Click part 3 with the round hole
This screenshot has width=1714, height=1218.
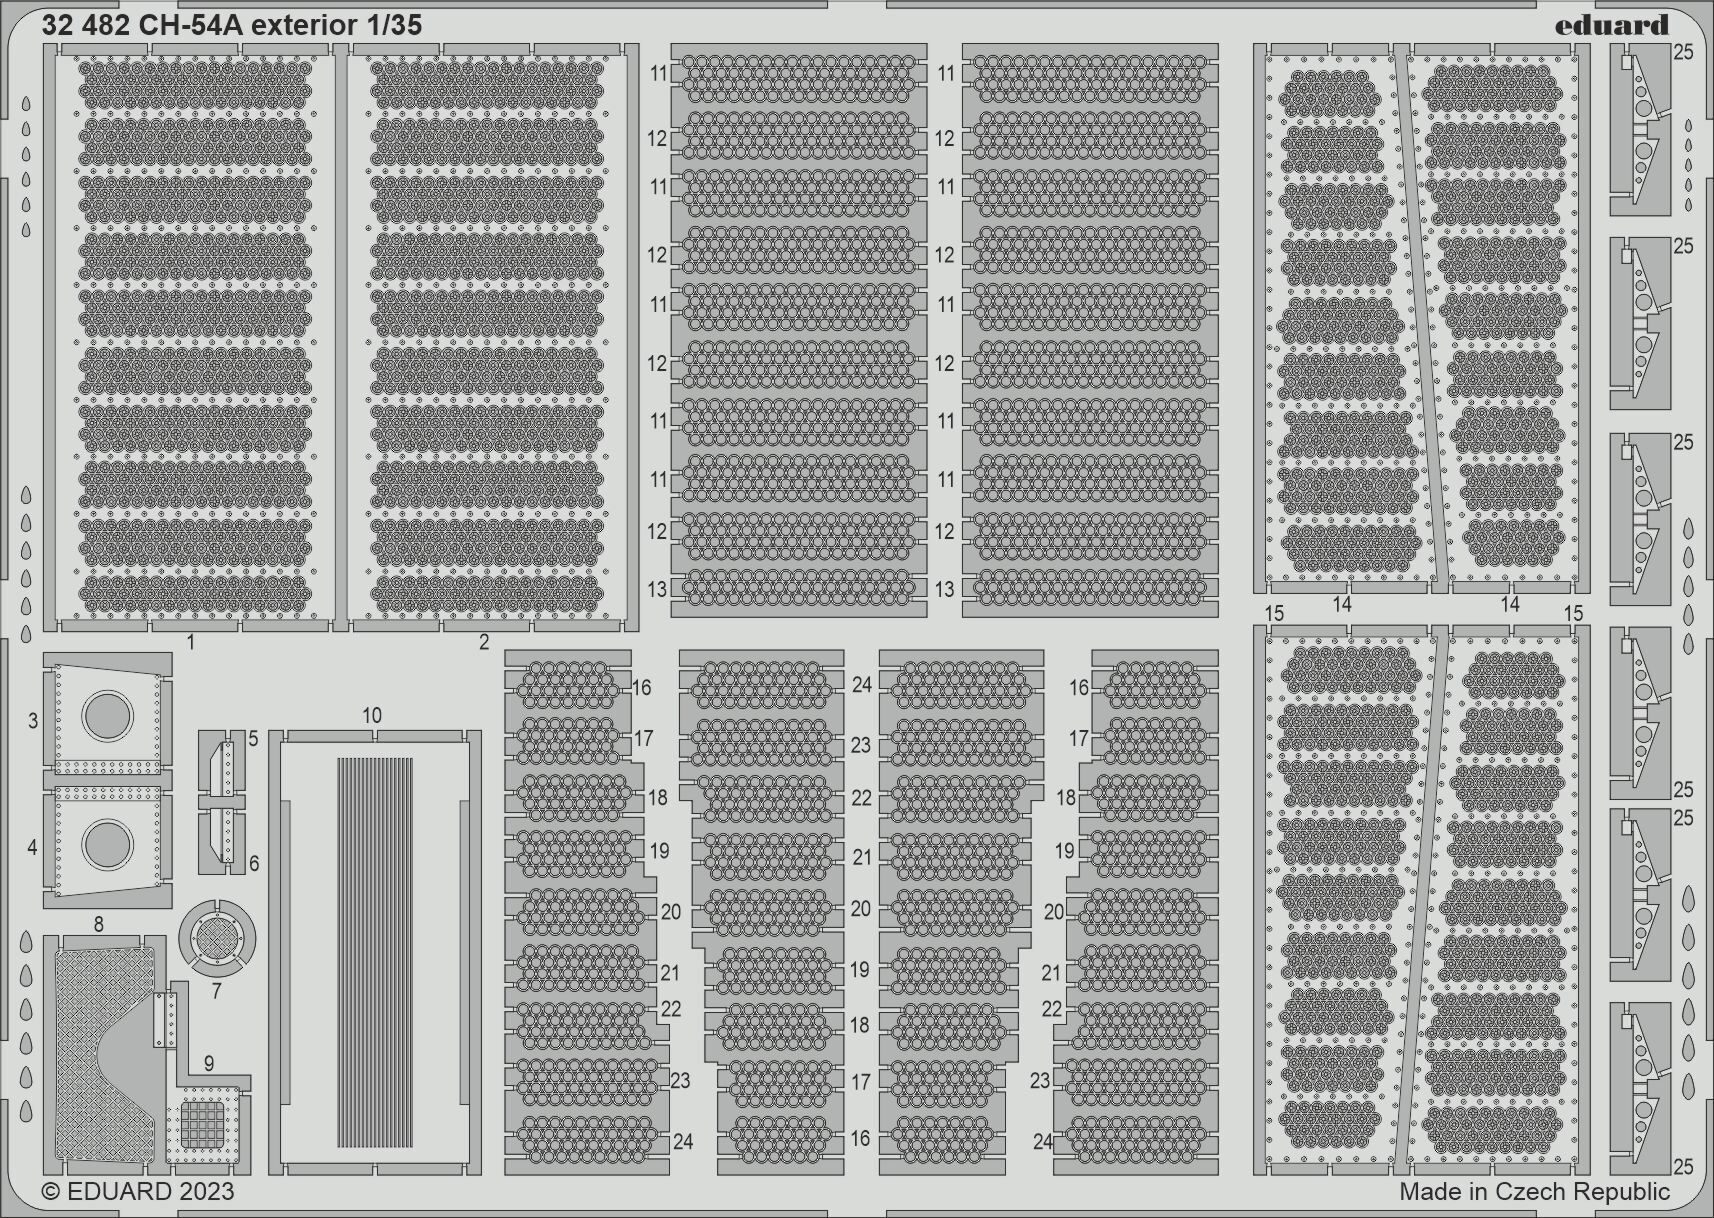click(107, 716)
